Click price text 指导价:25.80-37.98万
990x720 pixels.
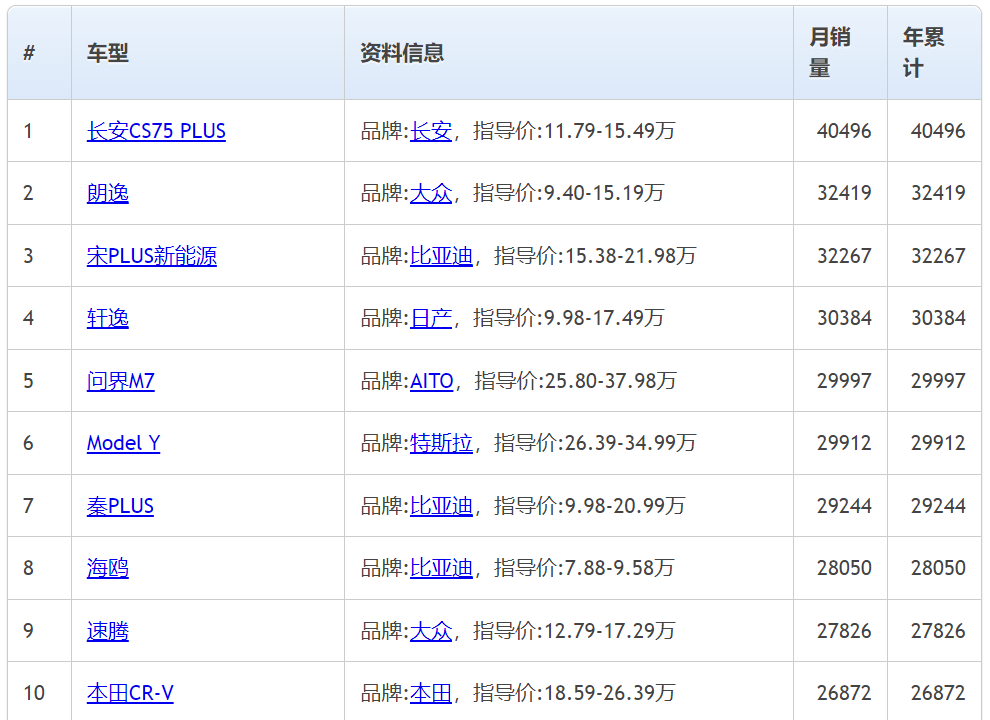(x=575, y=381)
